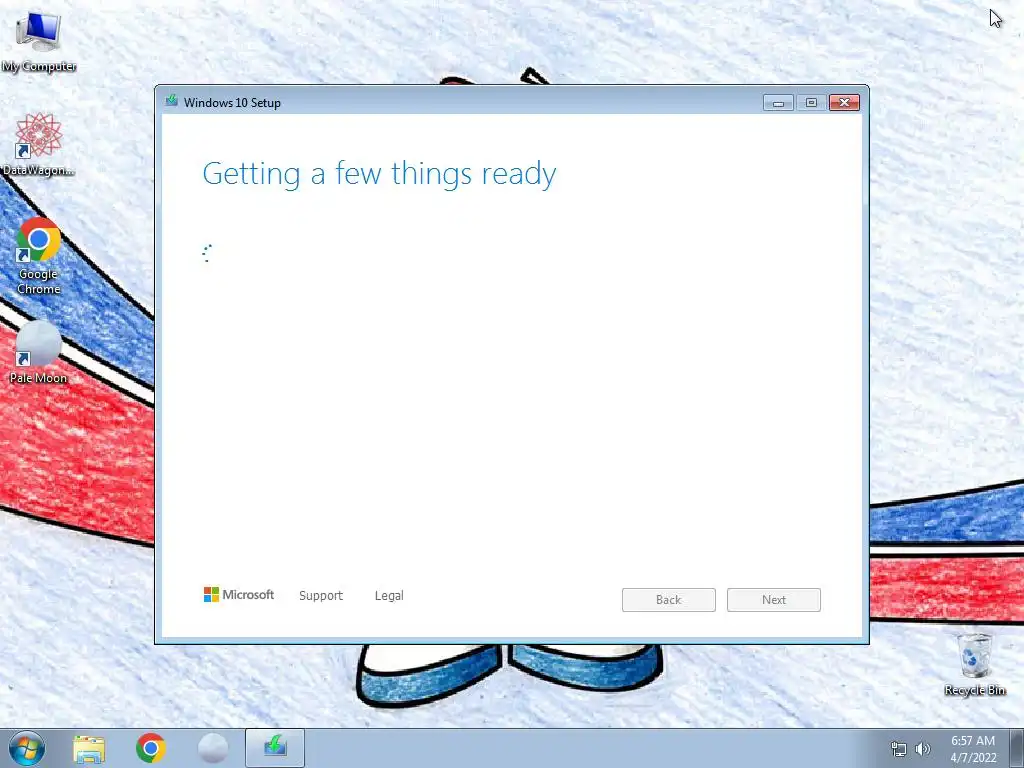1024x768 pixels.
Task: Click the Microsoft logo in Setup
Action: click(x=239, y=594)
